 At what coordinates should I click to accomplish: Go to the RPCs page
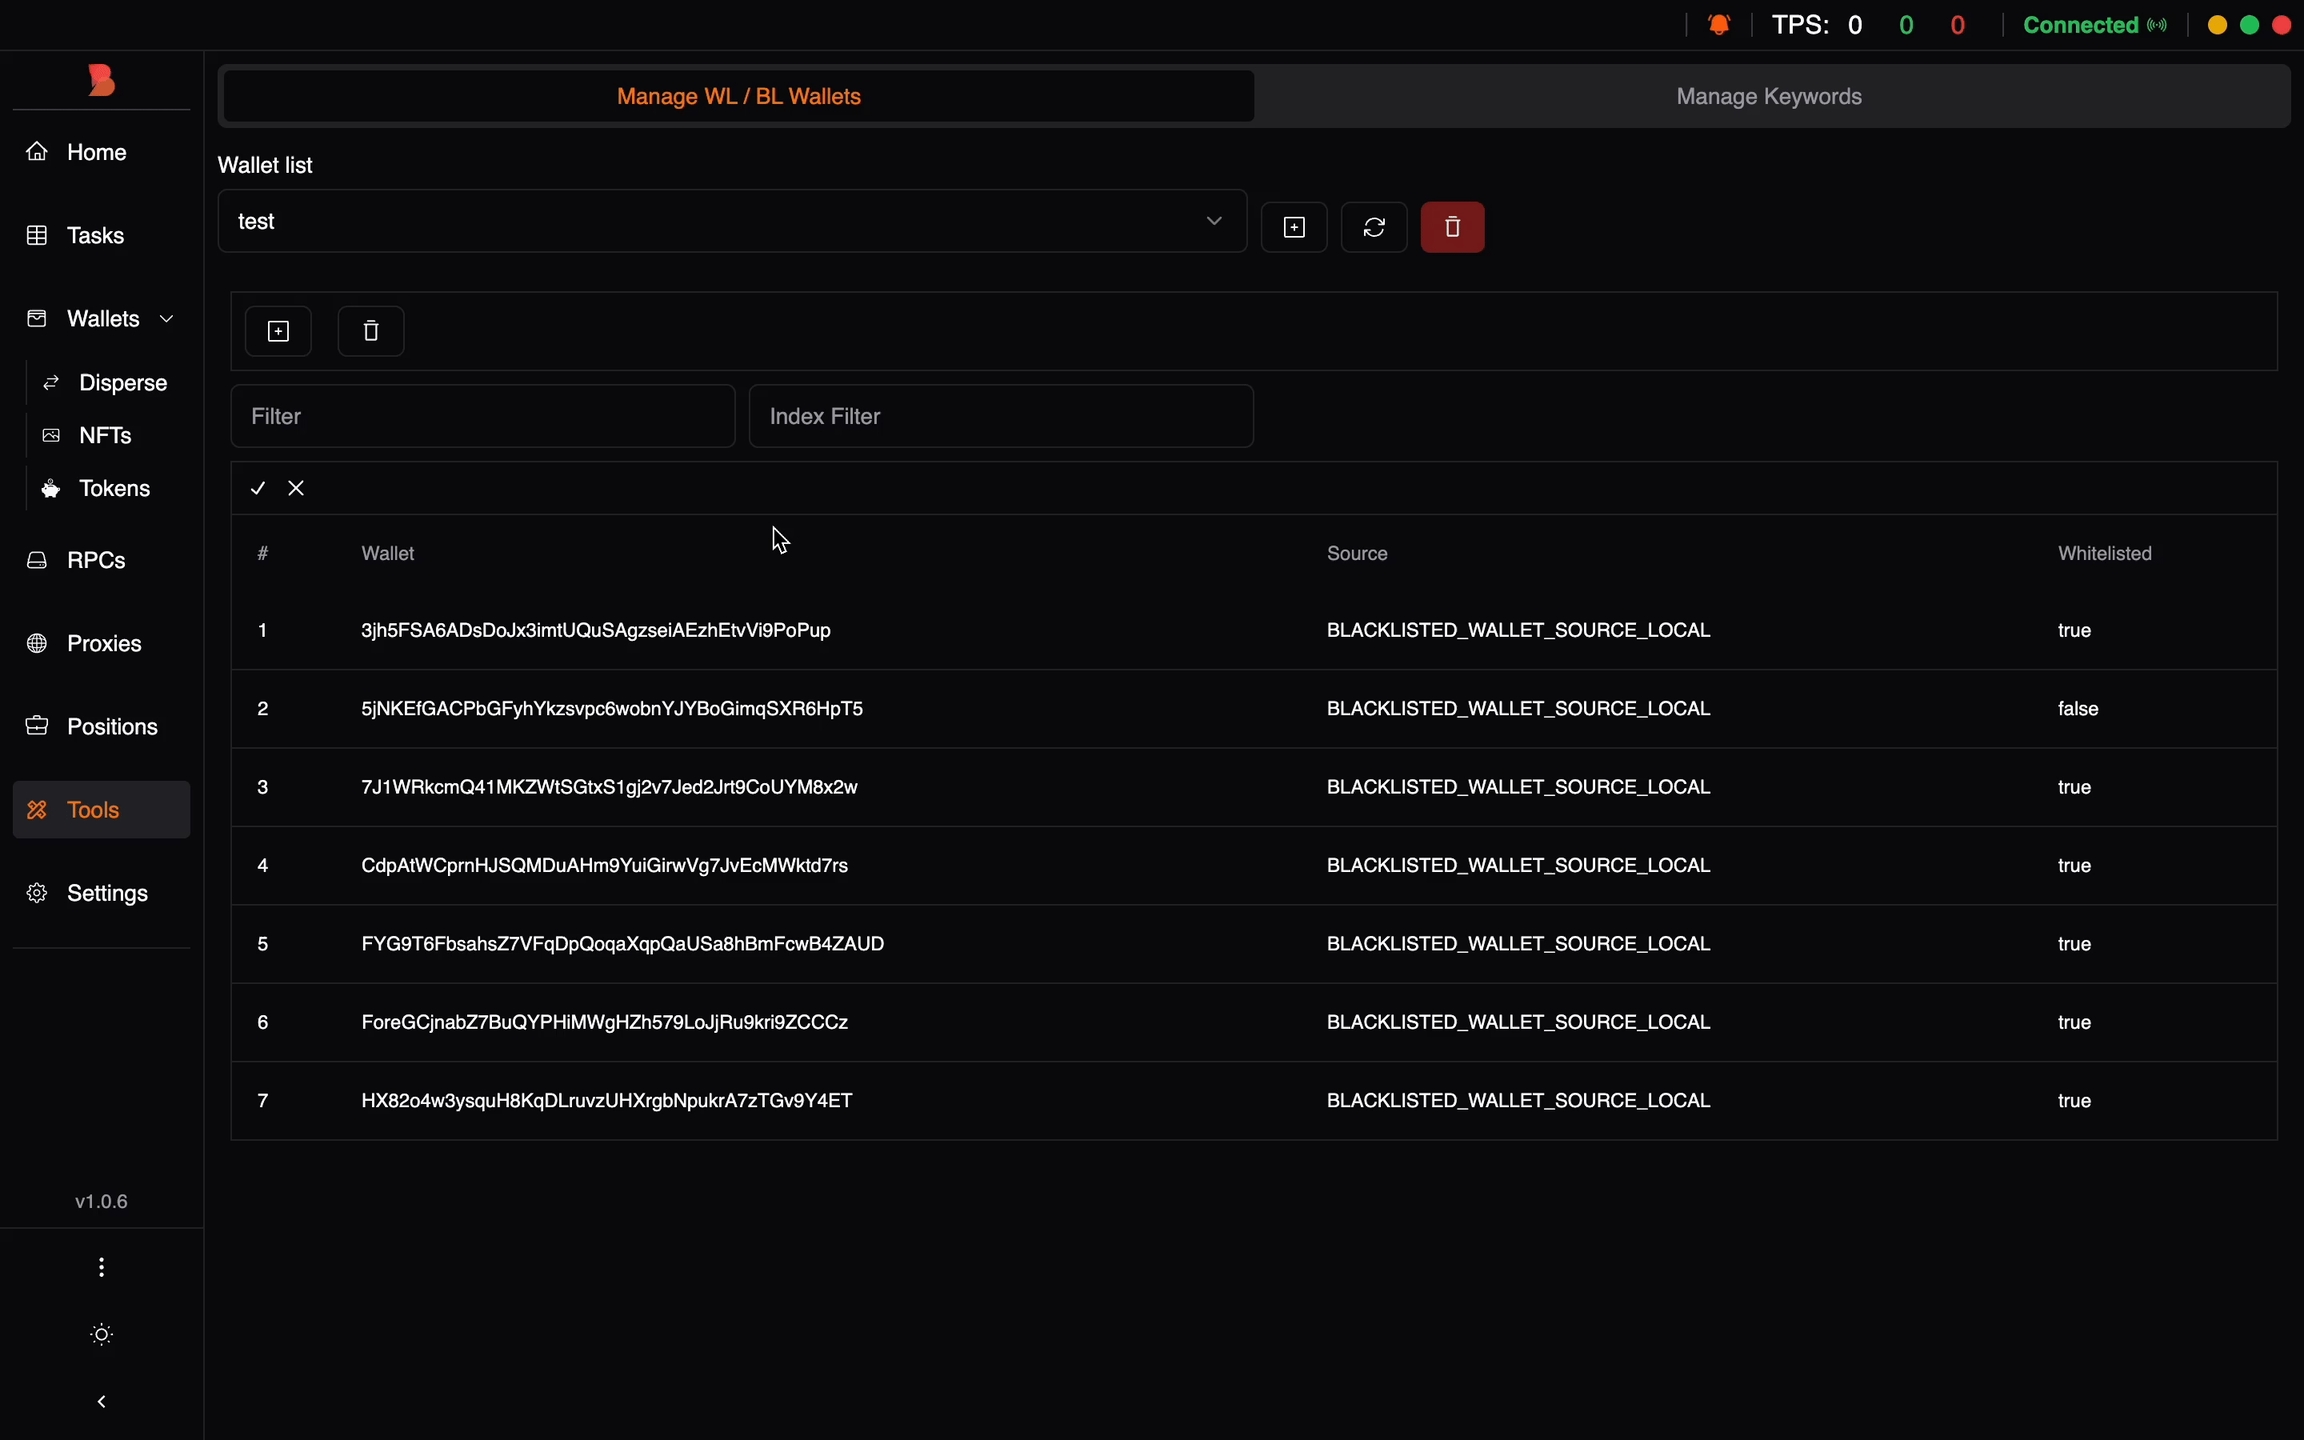(96, 560)
